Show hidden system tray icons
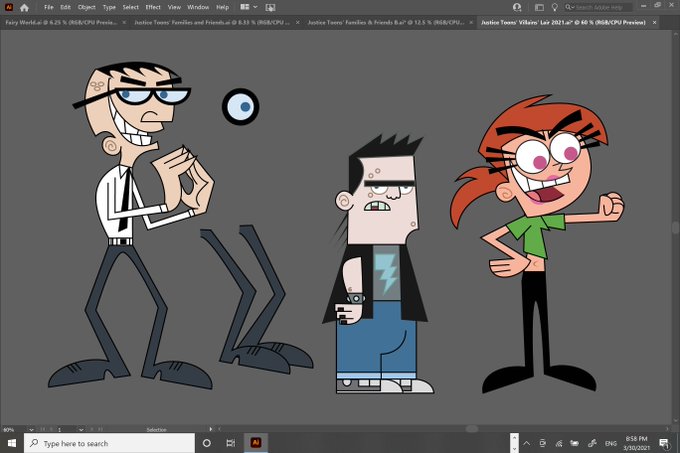 pyautogui.click(x=526, y=443)
